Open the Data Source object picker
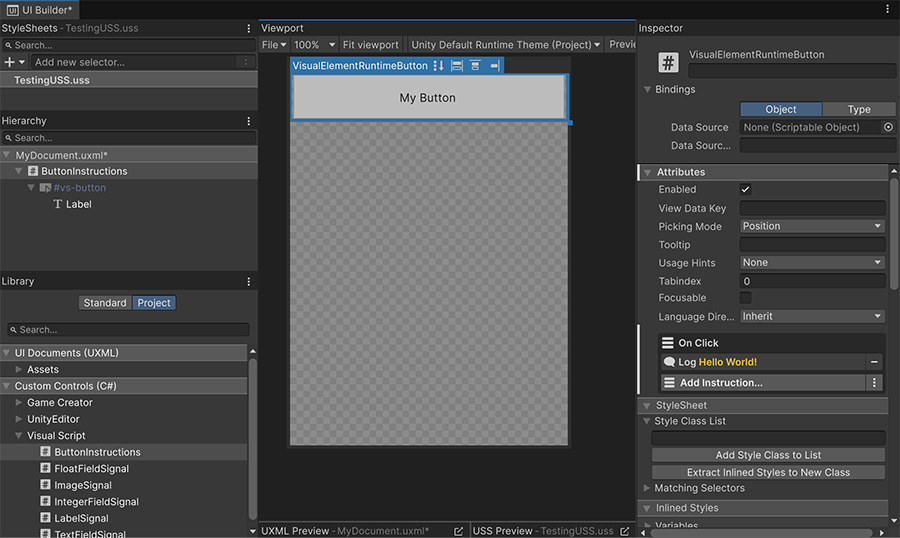Screen dimensions: 900x538 (x=888, y=127)
